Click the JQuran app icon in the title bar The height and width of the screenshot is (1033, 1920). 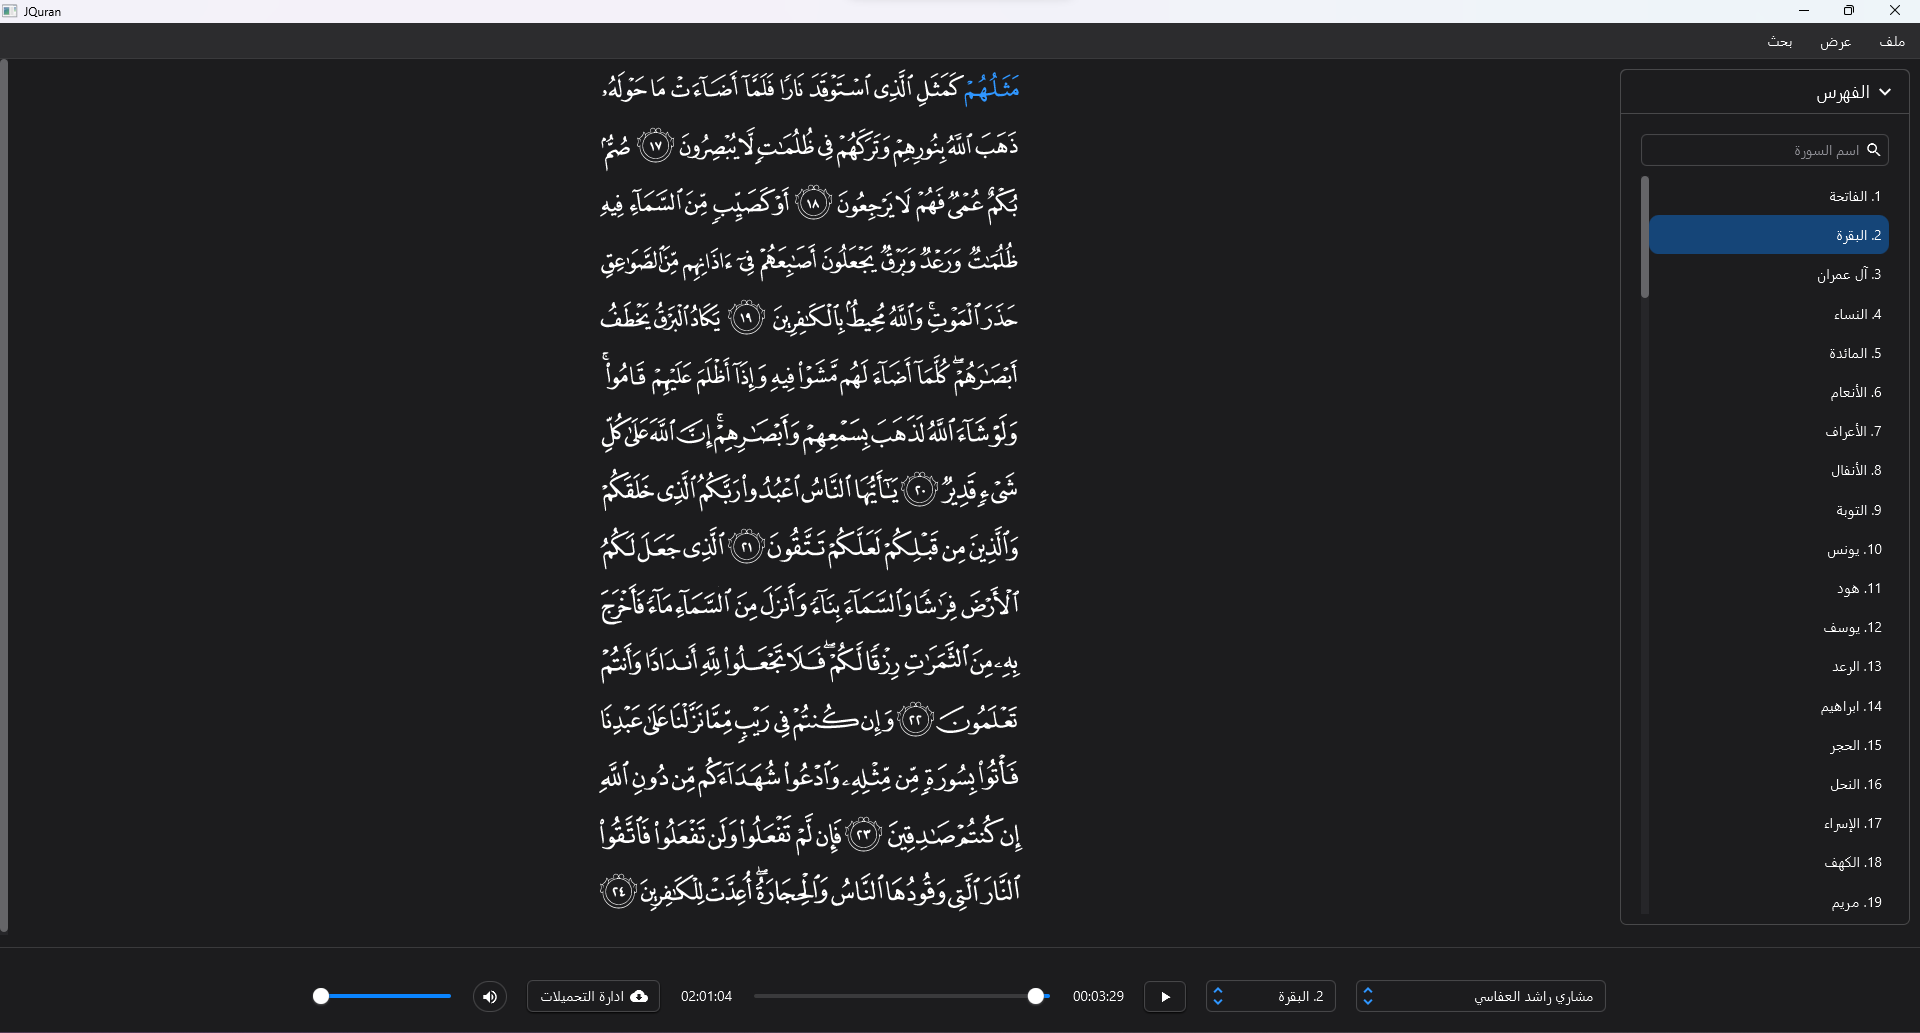[10, 11]
